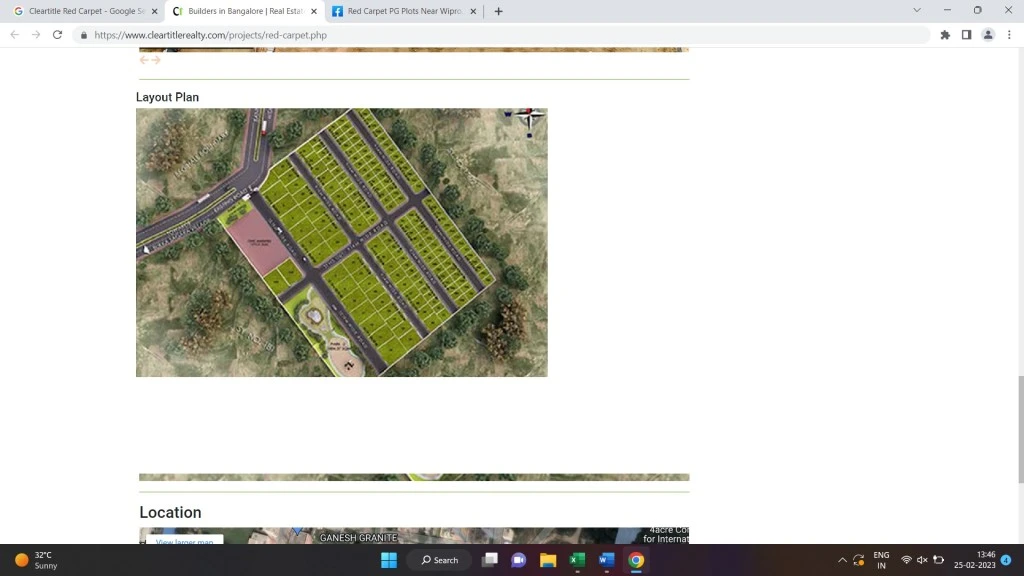The image size is (1024, 576).
Task: Go forward to next page
Action: pos(36,35)
